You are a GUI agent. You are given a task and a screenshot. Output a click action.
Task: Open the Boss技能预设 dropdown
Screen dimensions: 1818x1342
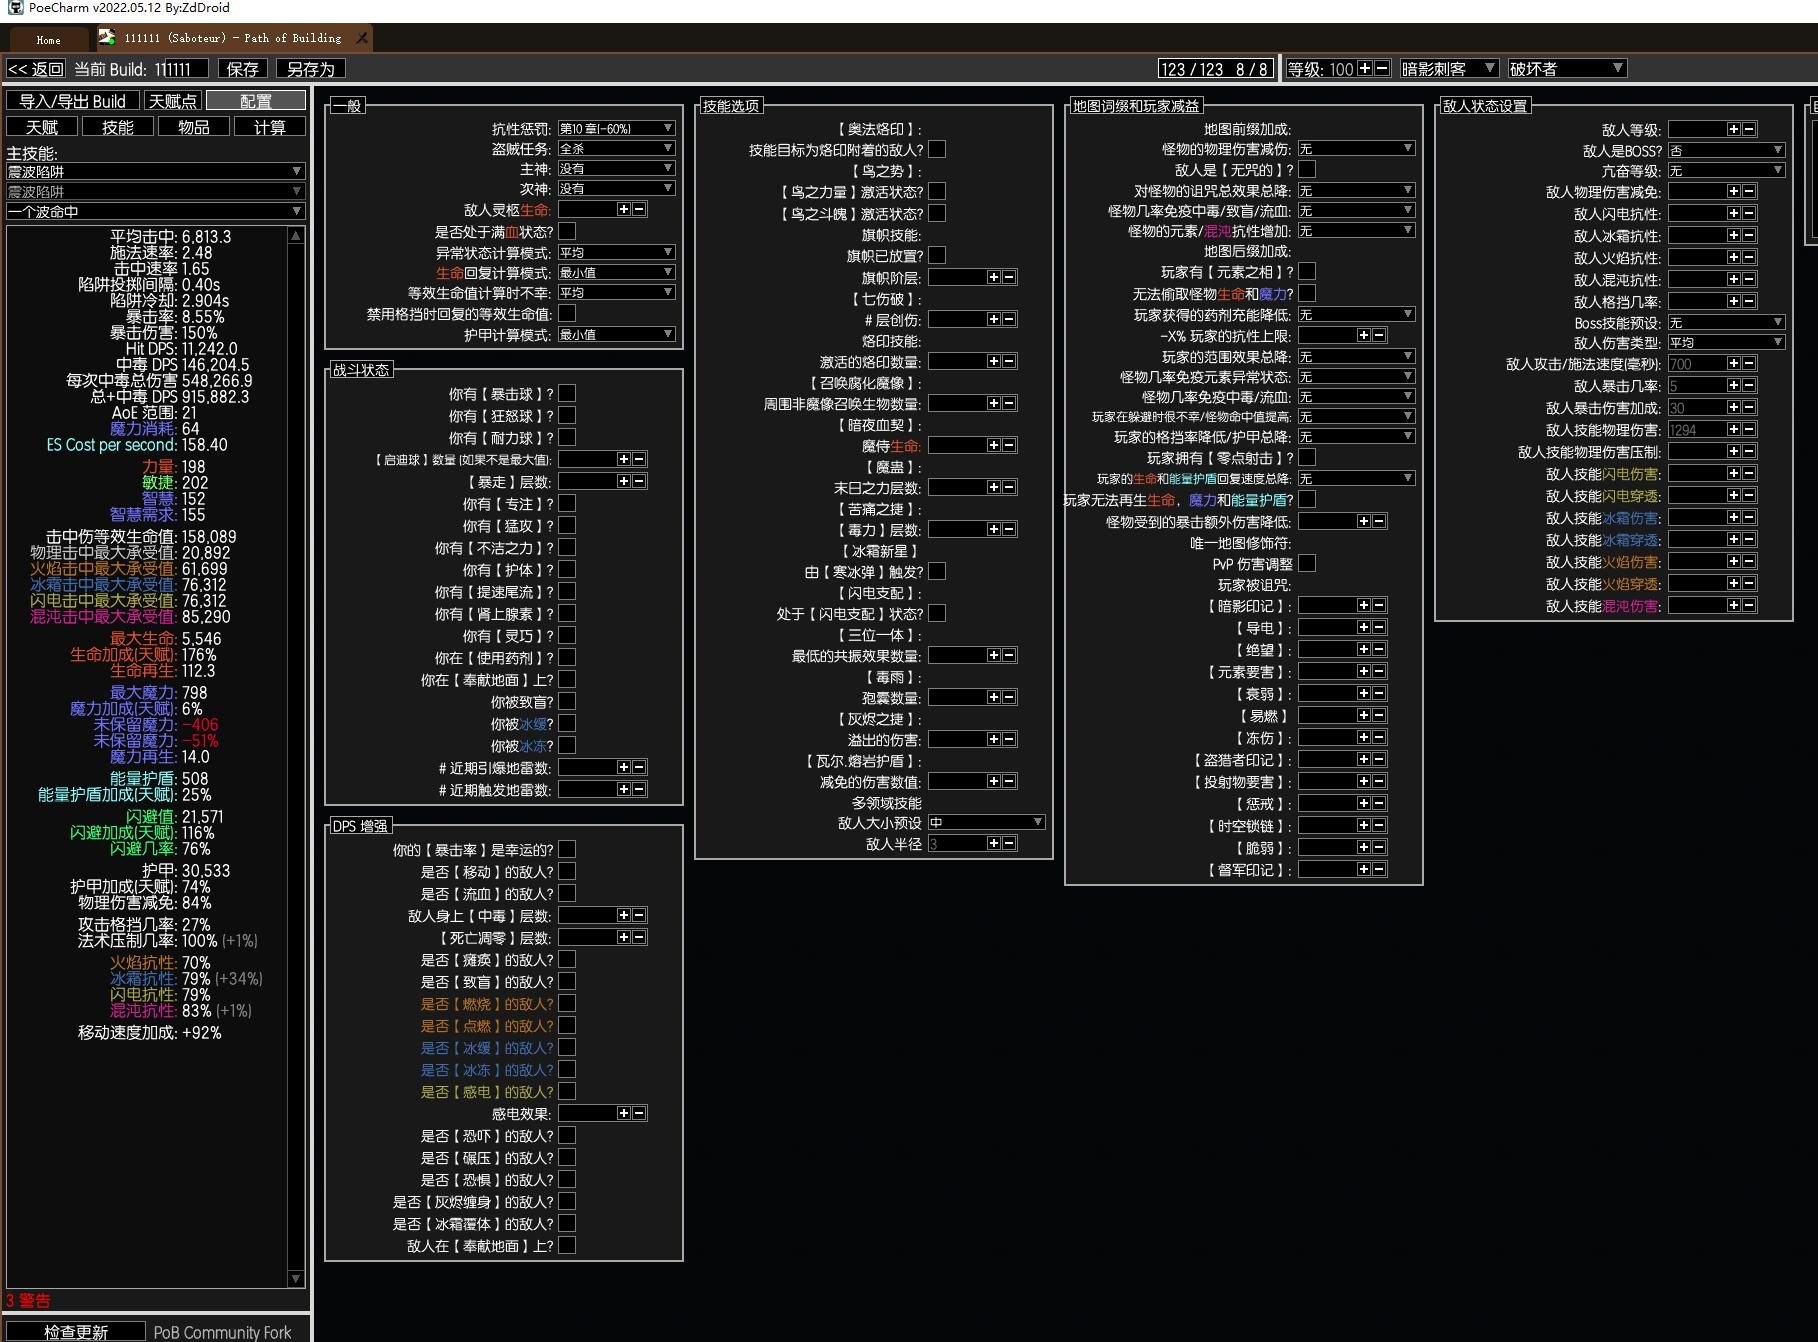click(x=1726, y=322)
